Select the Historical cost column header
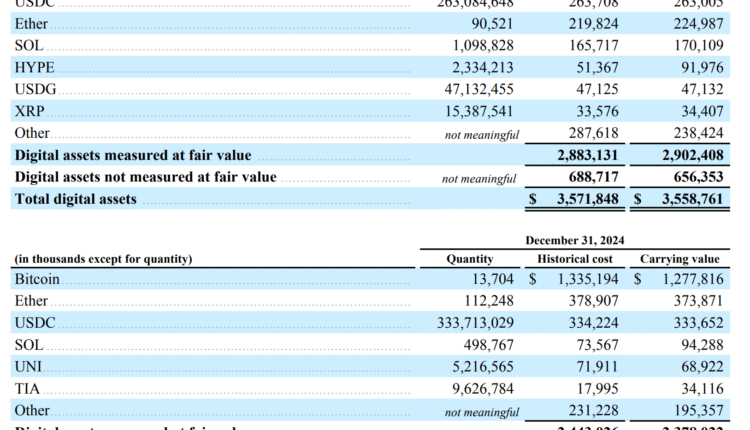 coord(577,259)
